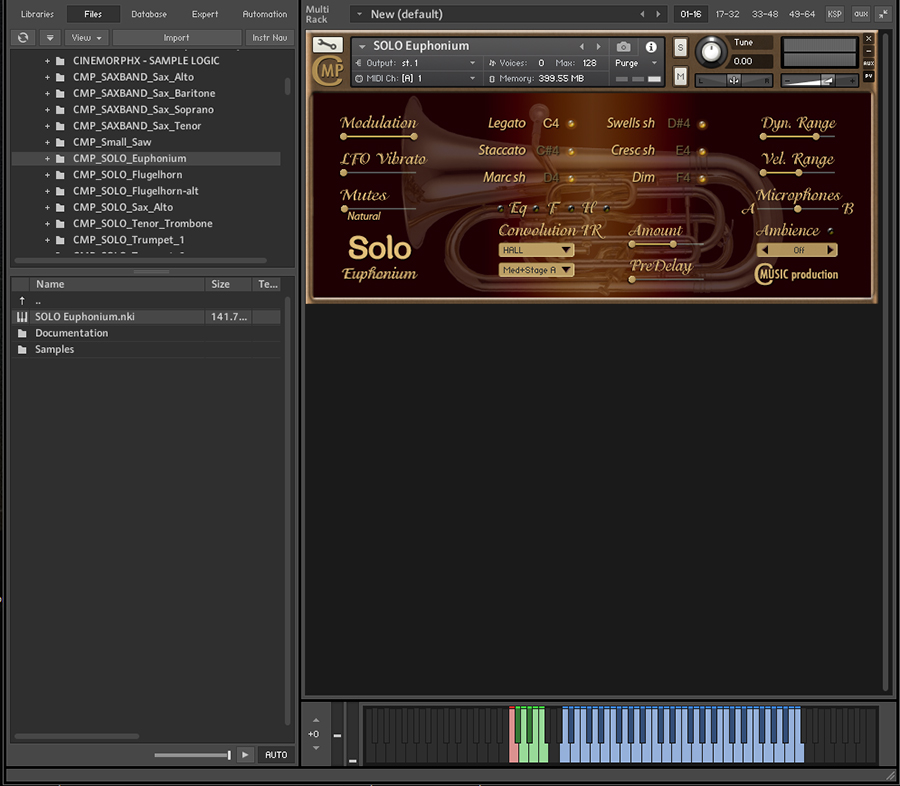Screen dimensions: 900x786
Task: Show rack channels 33-48
Action: pos(765,14)
